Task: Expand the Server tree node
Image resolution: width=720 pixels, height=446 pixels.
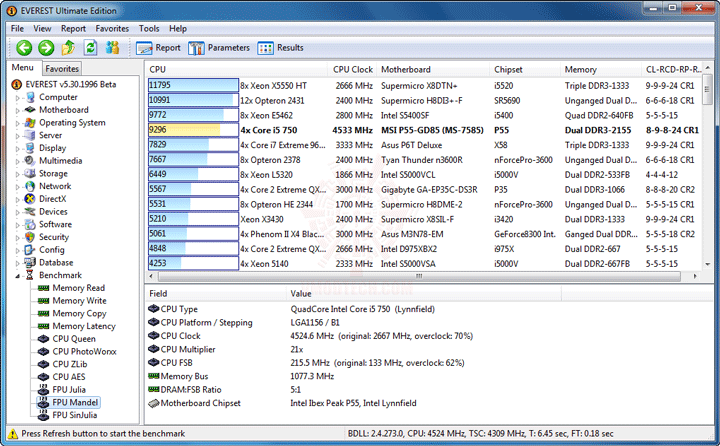Action: point(17,136)
